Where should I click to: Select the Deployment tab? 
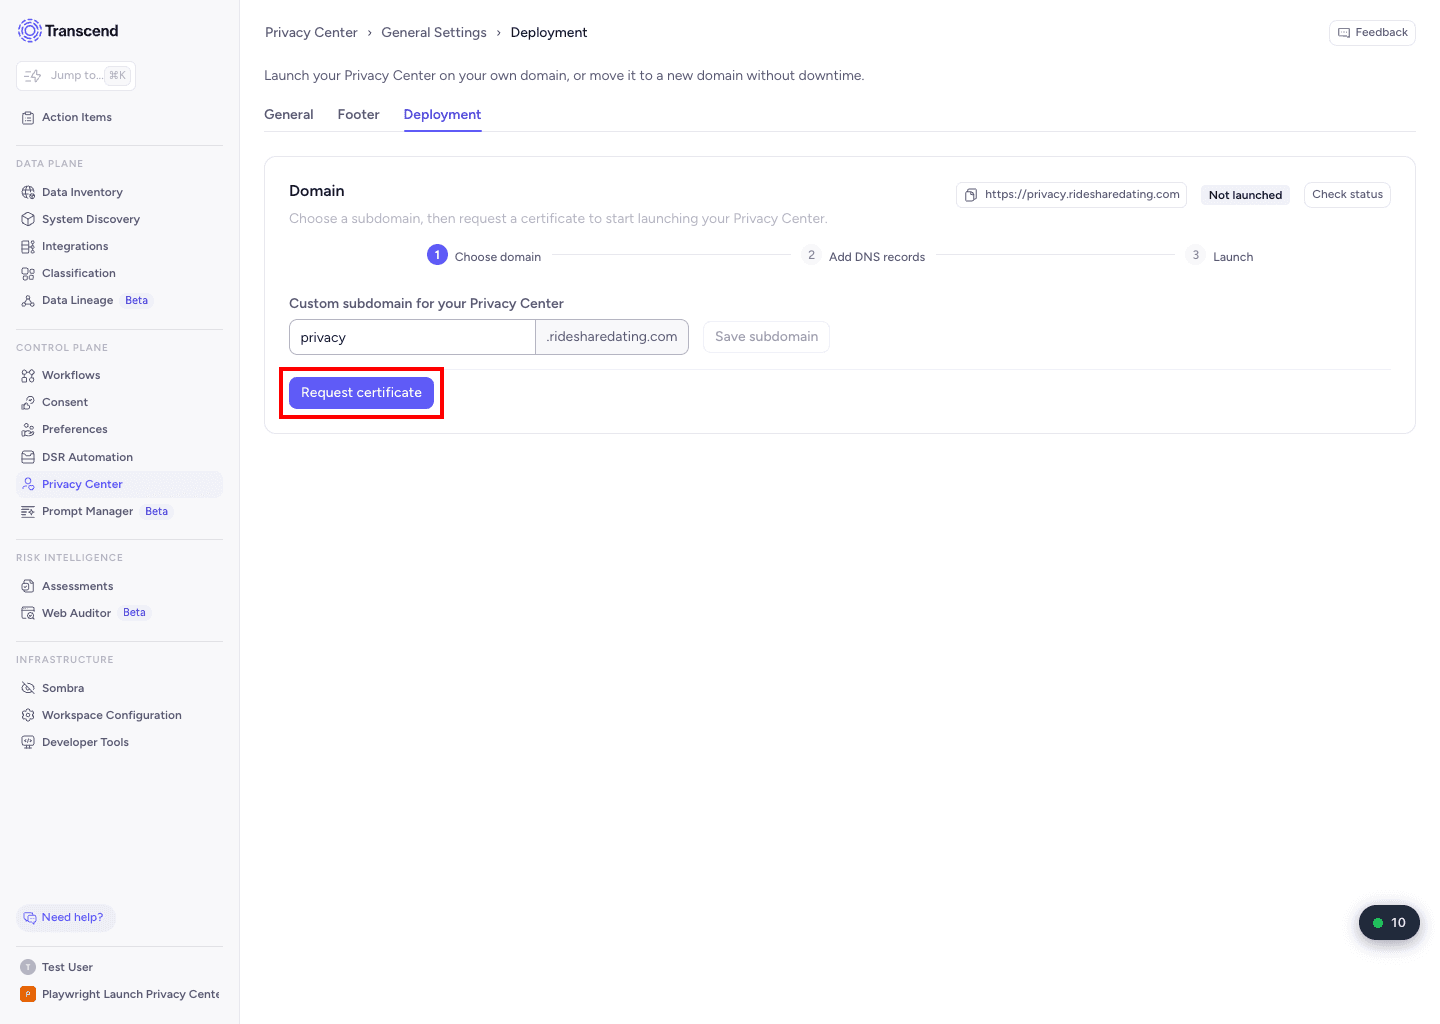click(442, 115)
